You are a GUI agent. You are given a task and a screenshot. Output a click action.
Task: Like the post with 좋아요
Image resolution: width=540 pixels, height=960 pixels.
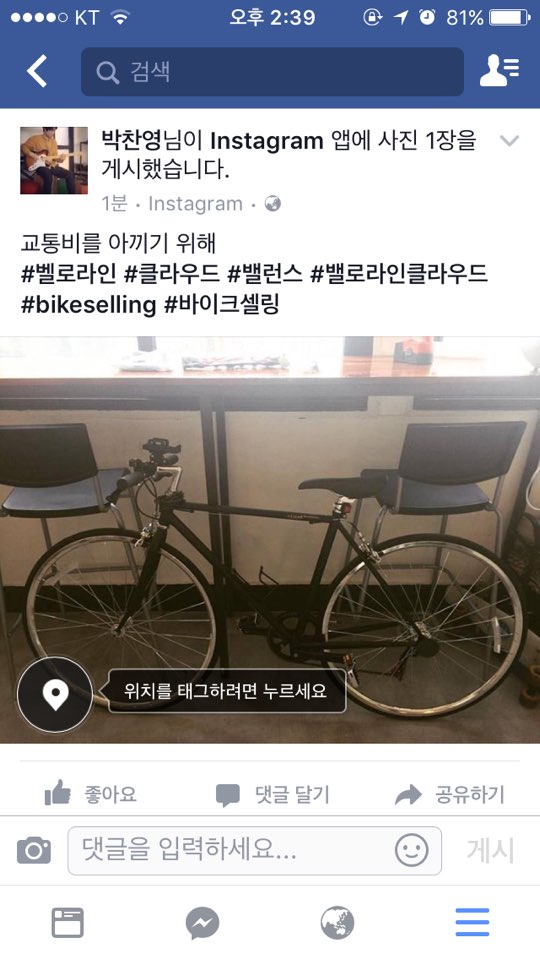tap(91, 794)
